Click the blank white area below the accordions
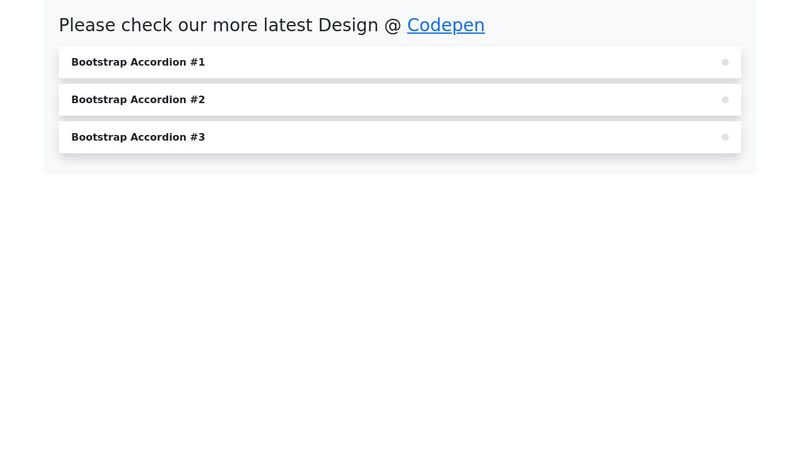Viewport: 800px width, 450px height. pyautogui.click(x=400, y=311)
